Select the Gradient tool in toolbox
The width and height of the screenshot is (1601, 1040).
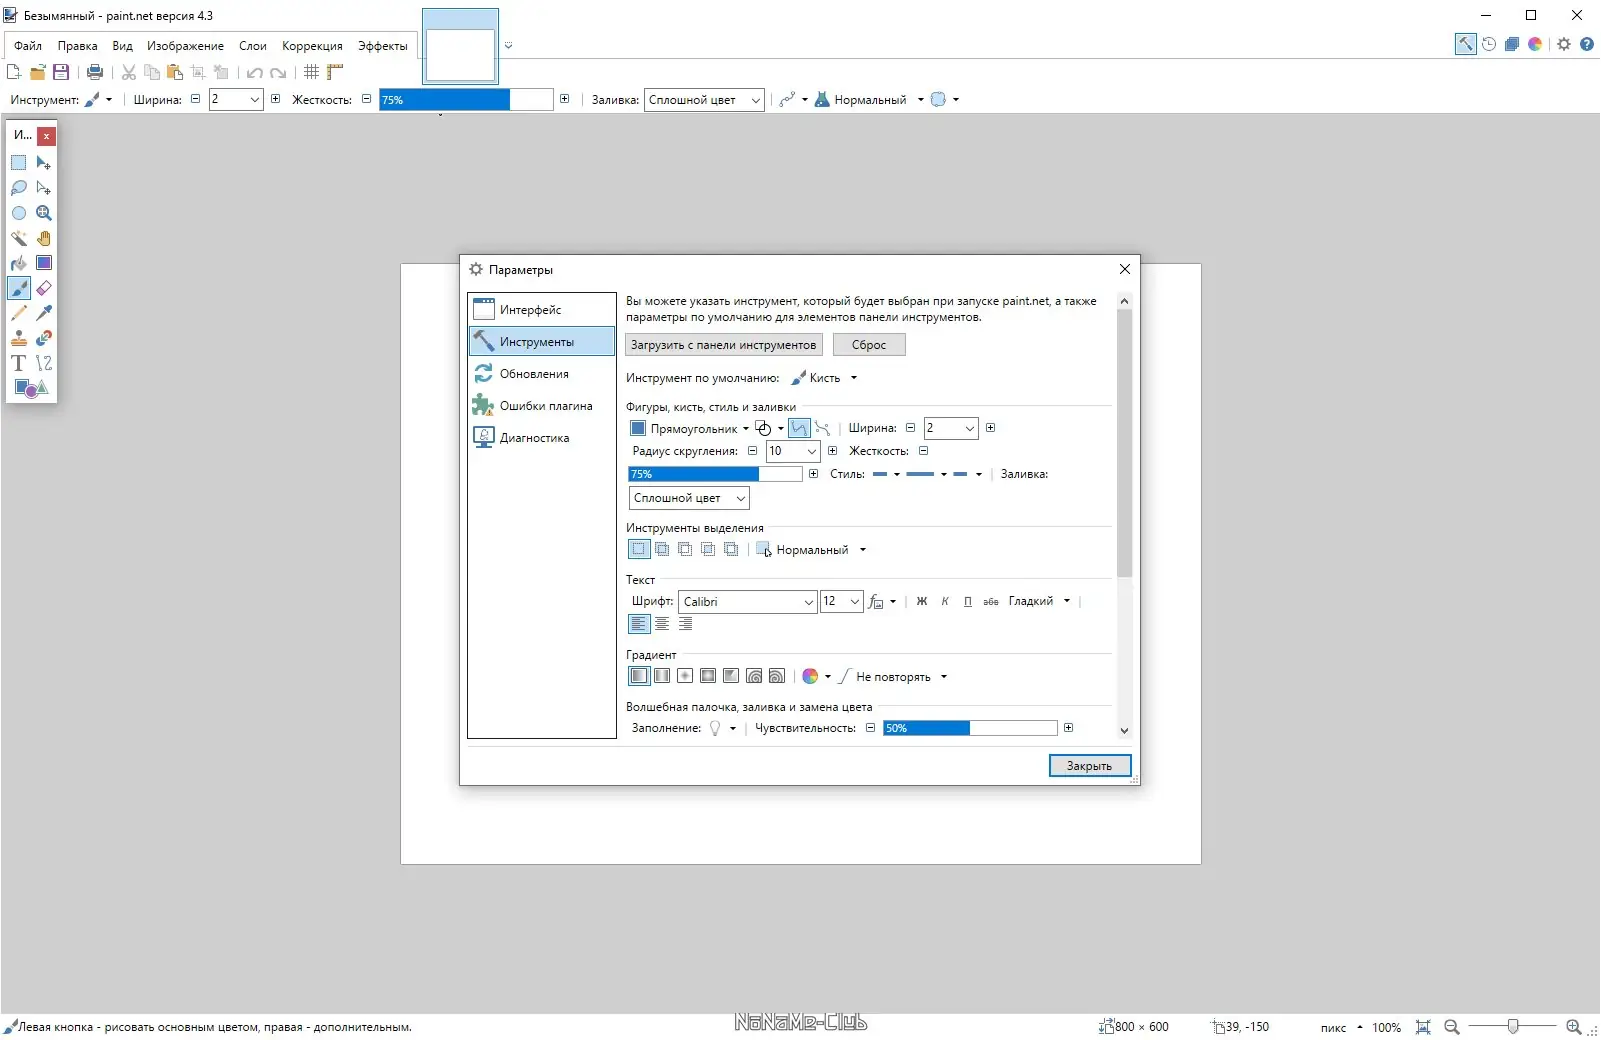click(x=44, y=263)
